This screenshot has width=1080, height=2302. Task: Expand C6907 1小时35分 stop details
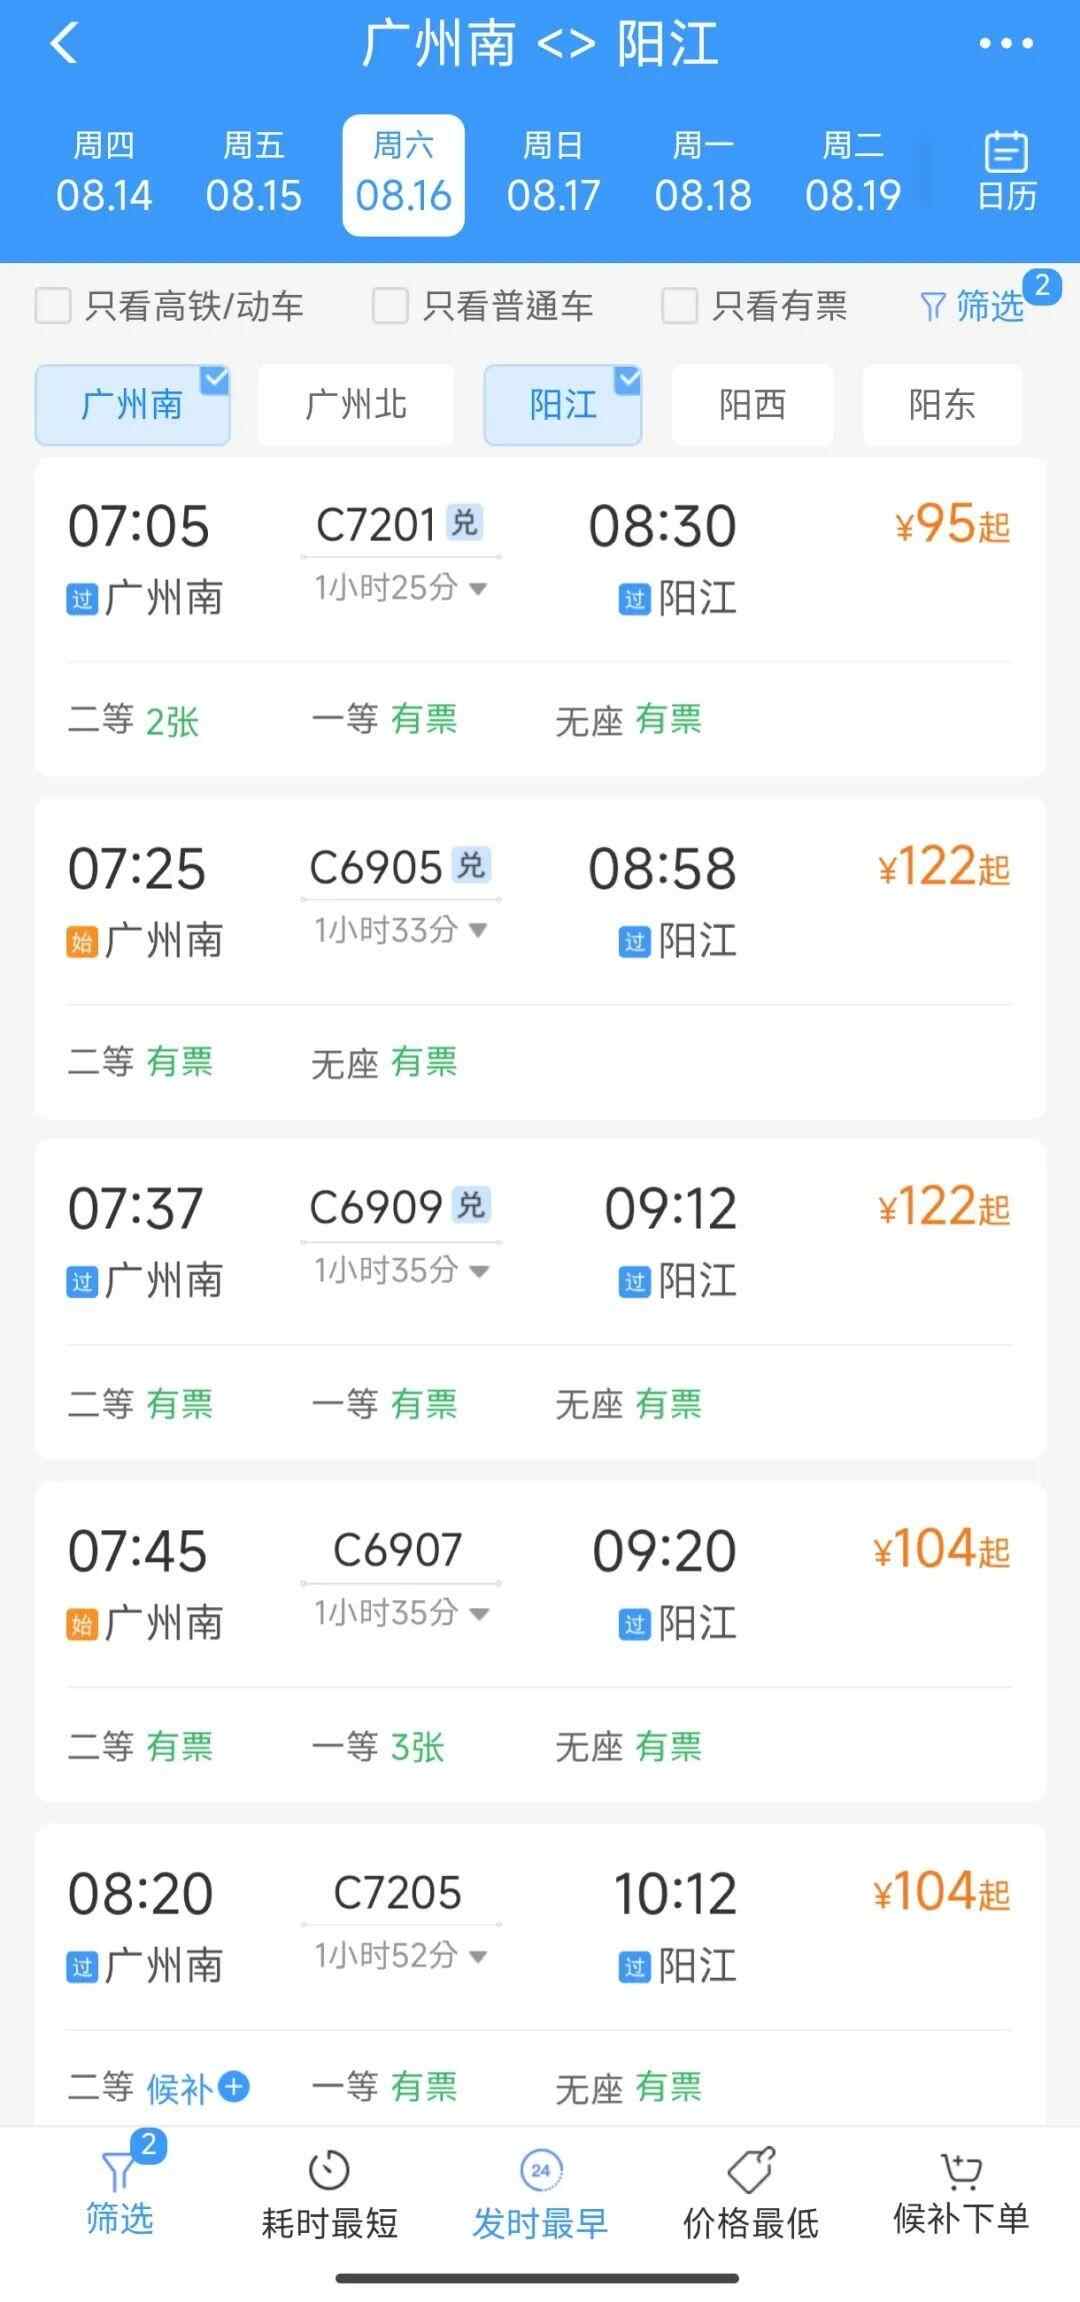(479, 1613)
